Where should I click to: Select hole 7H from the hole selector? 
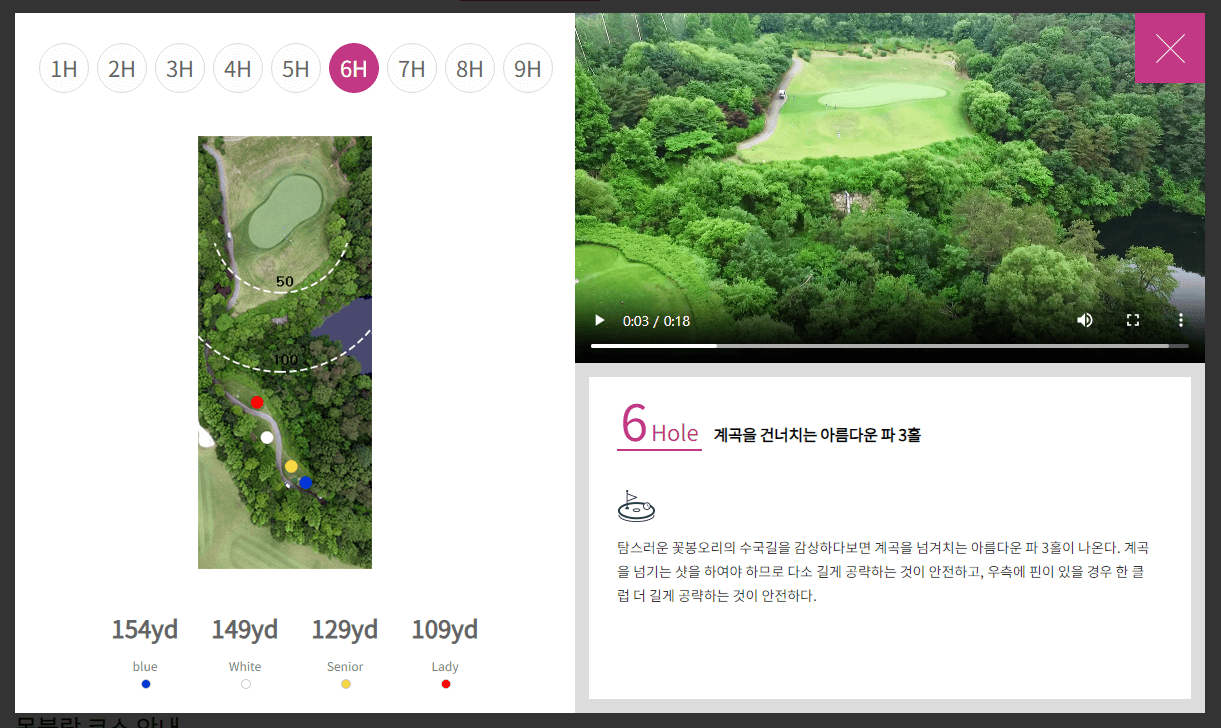(412, 68)
